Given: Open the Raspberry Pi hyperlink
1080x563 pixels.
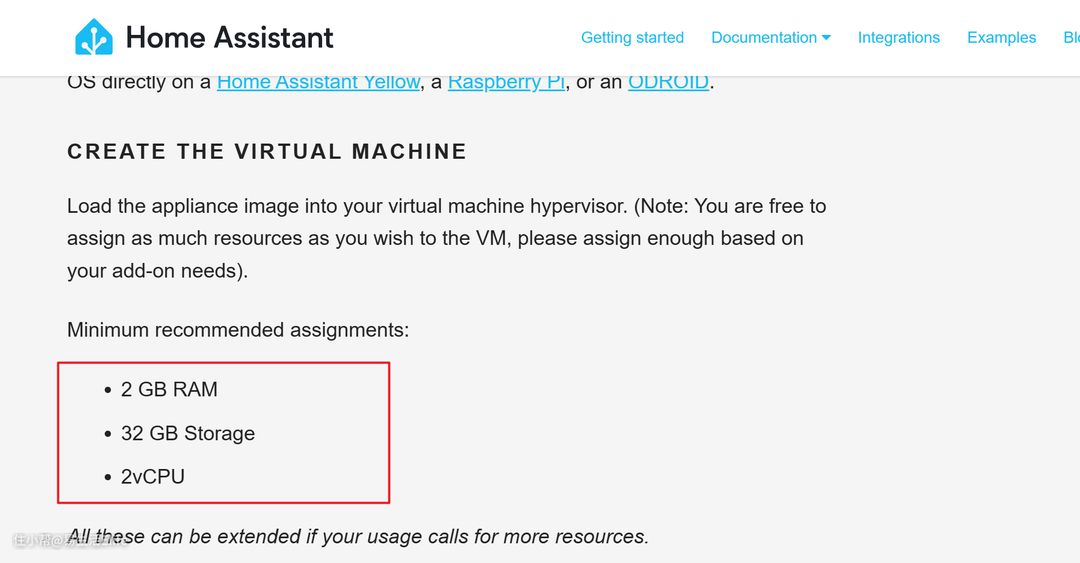Looking at the screenshot, I should pos(506,82).
